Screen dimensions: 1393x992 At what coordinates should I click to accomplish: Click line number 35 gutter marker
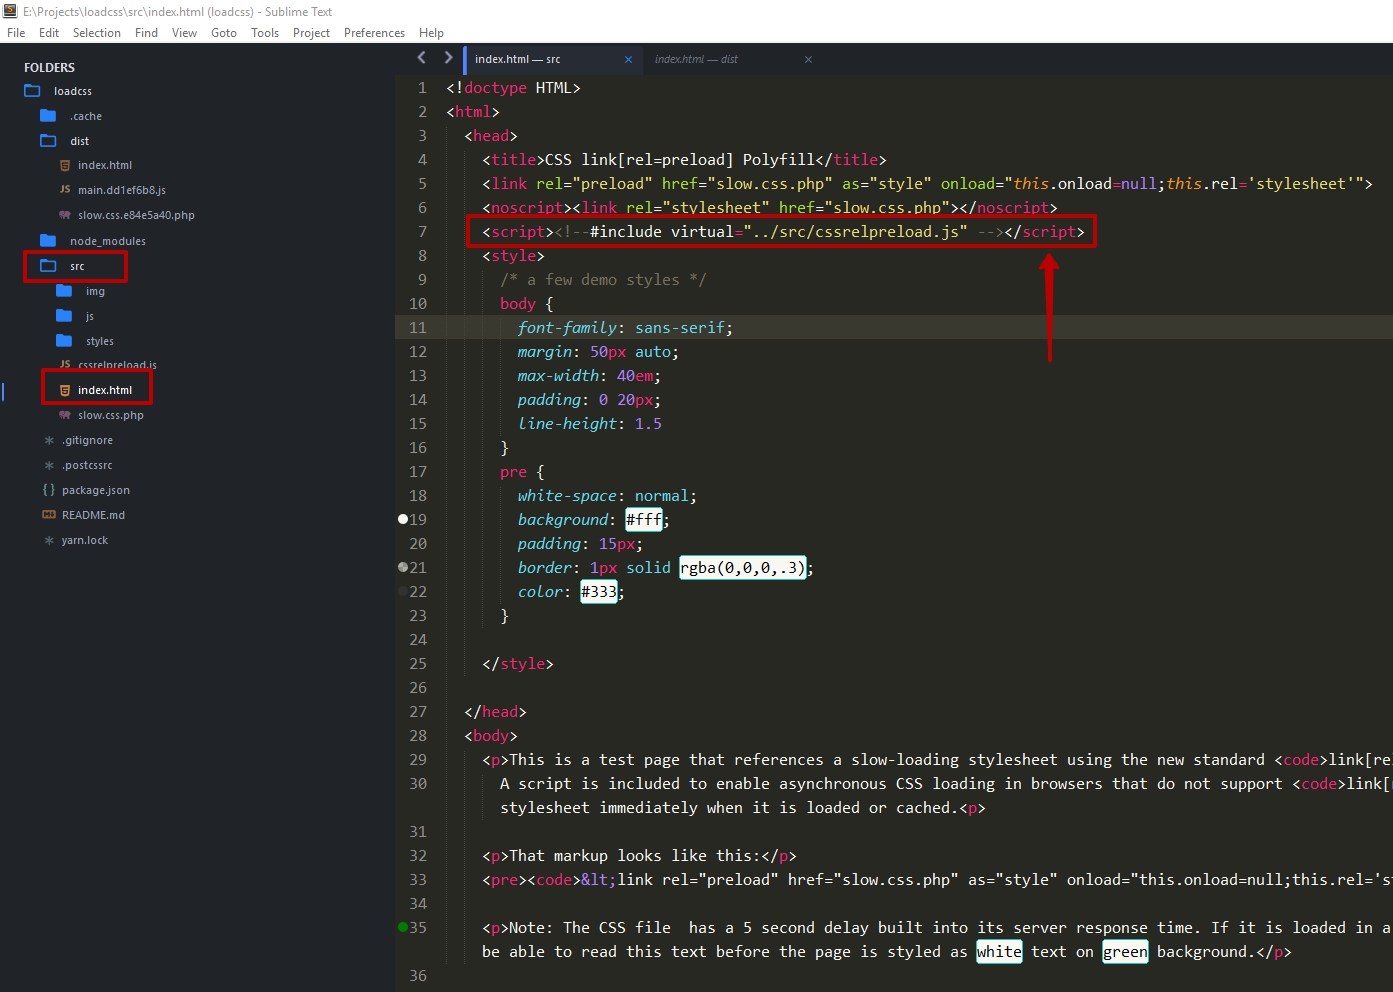[x=403, y=927]
